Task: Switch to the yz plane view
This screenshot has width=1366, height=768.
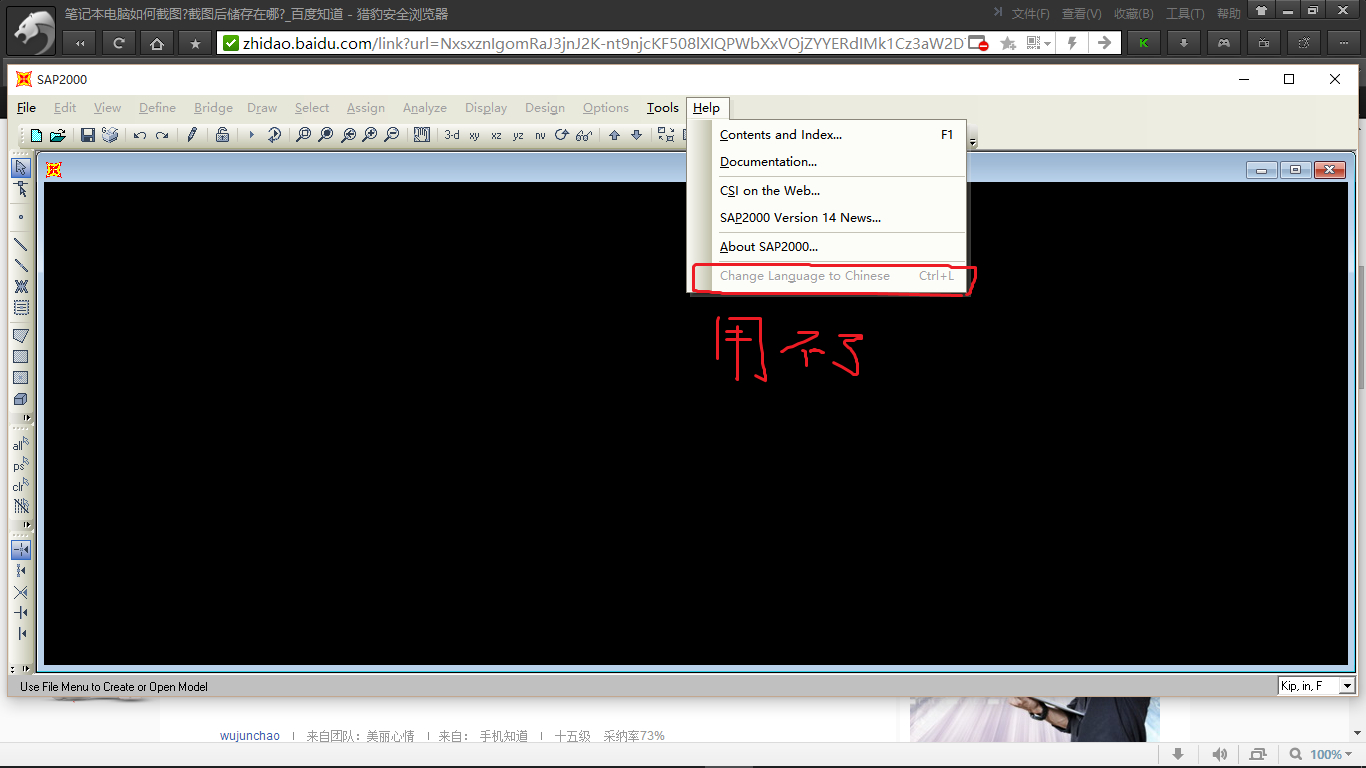Action: (x=518, y=135)
